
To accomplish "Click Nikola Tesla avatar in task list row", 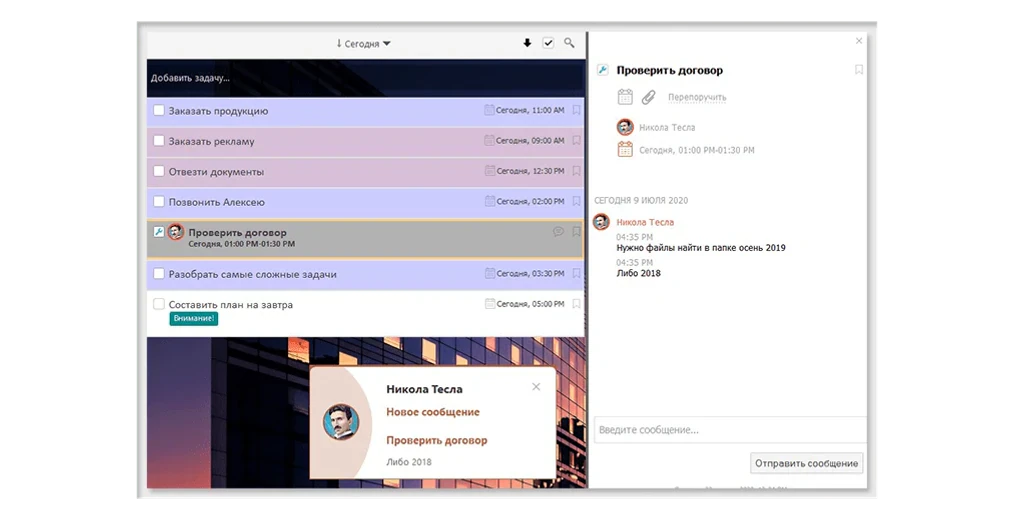I will 175,232.
